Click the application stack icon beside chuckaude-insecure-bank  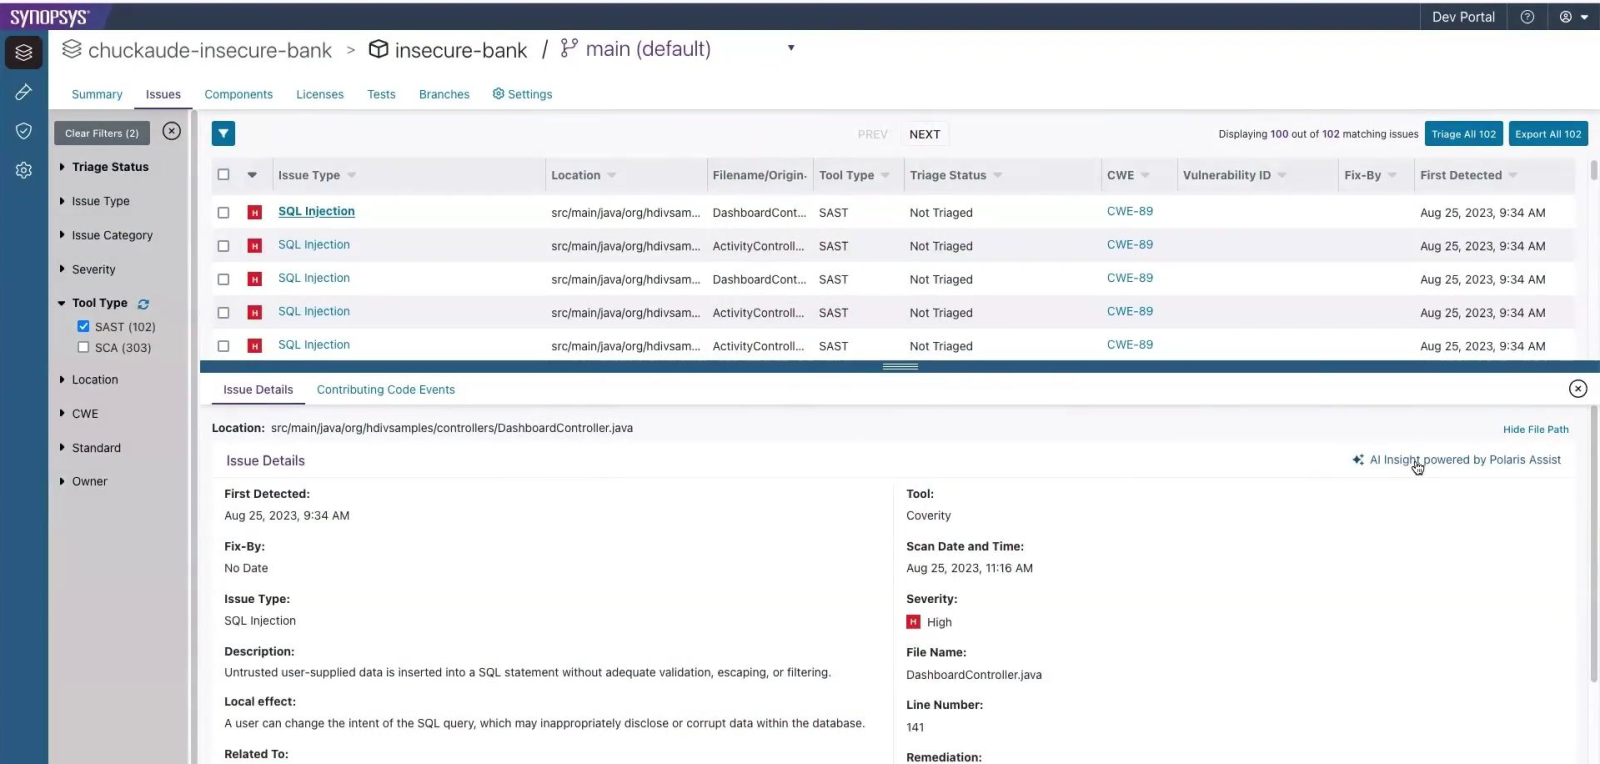pos(71,49)
